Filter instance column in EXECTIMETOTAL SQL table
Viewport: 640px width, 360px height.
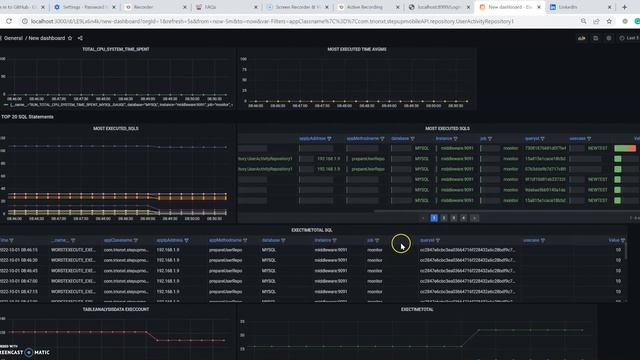pyautogui.click(x=335, y=240)
